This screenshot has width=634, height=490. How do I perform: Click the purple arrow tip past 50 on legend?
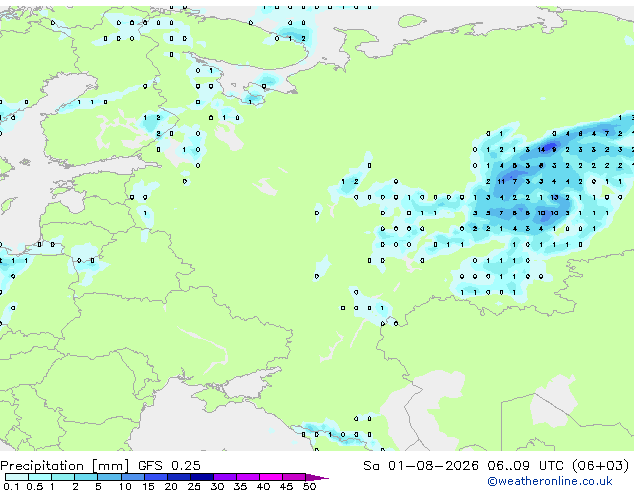click(317, 477)
